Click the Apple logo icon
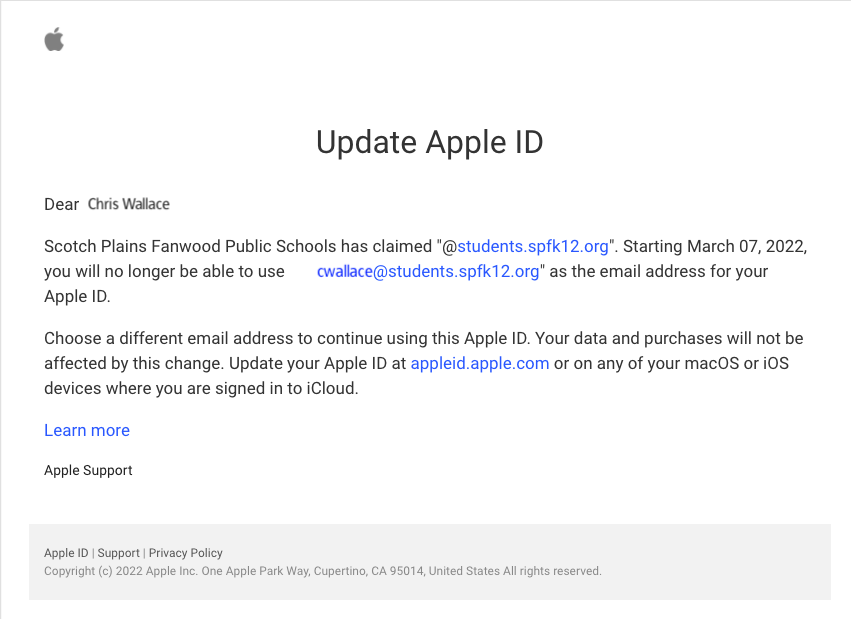The width and height of the screenshot is (851, 619). point(54,40)
